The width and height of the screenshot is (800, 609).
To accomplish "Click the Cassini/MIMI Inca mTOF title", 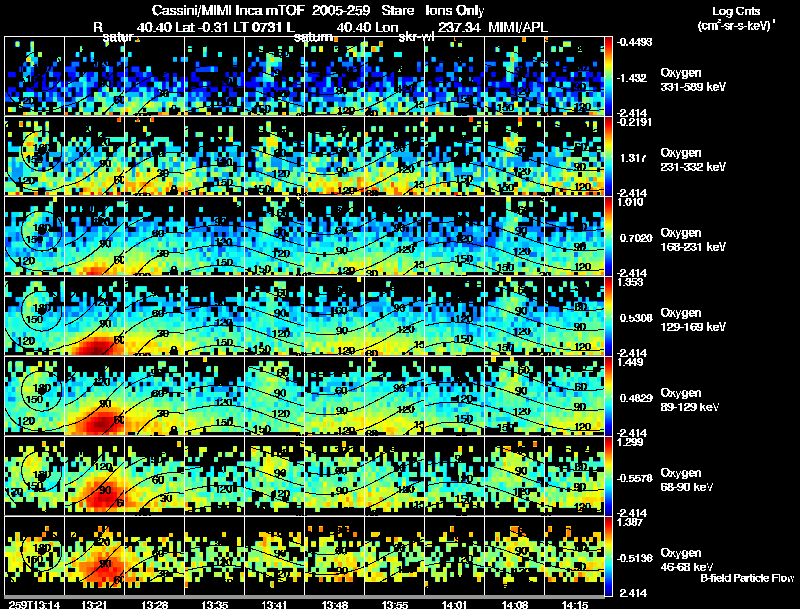I will [228, 10].
